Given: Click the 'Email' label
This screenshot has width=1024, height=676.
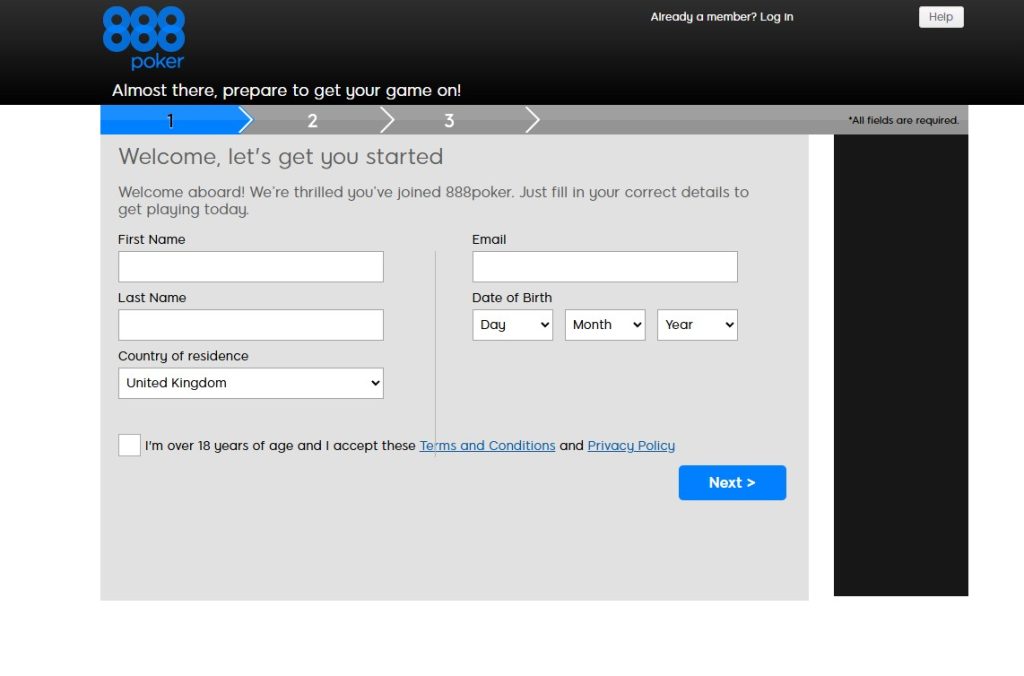Looking at the screenshot, I should pos(489,240).
